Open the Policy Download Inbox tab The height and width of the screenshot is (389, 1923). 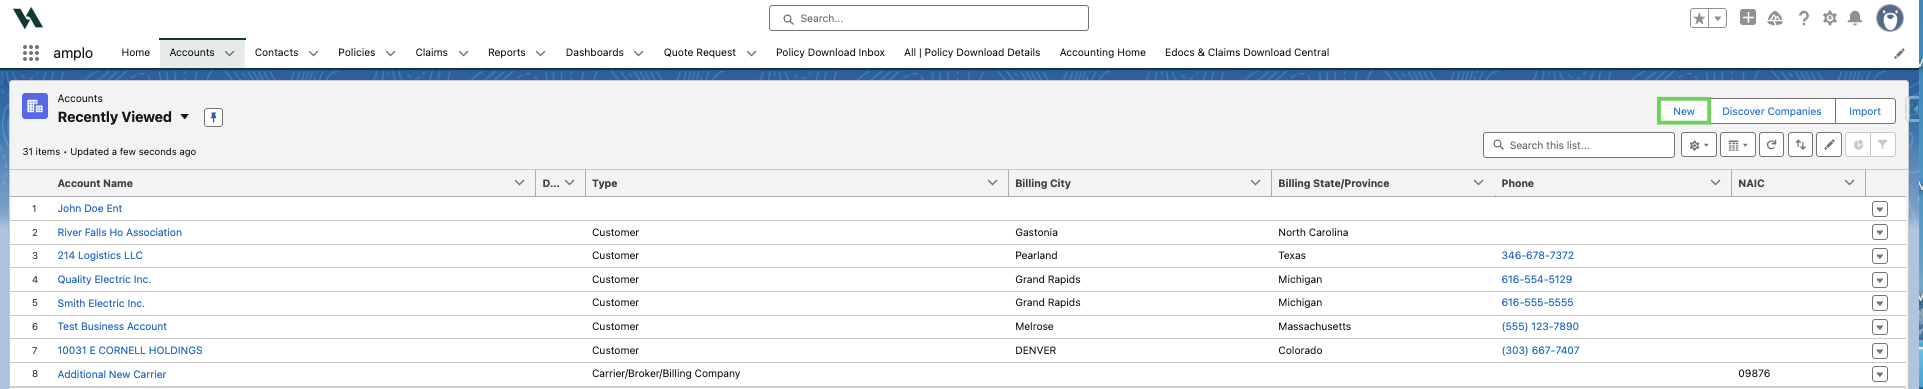(830, 53)
